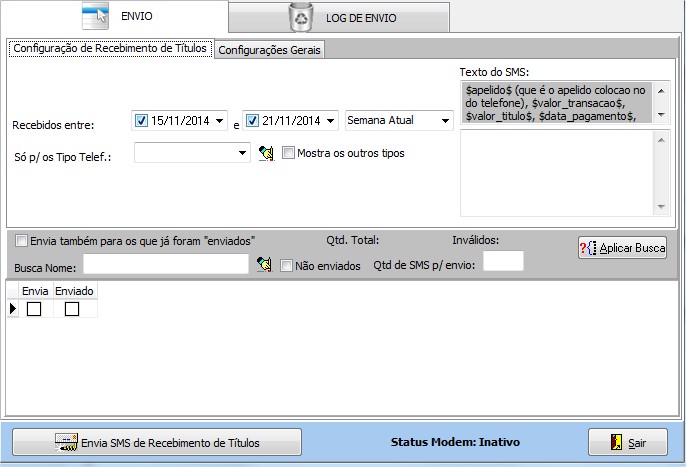Toggle the start date 15/11/2014 checkbox
686x467 pixels.
coord(141,120)
